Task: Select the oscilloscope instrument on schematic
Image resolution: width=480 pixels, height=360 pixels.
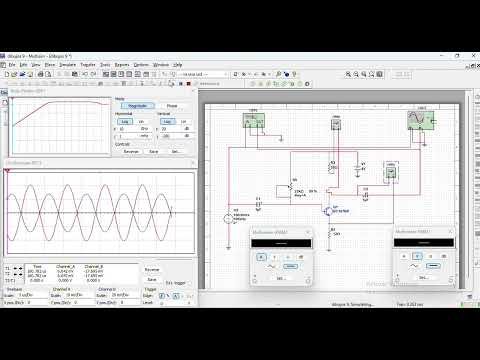Action: click(x=421, y=120)
